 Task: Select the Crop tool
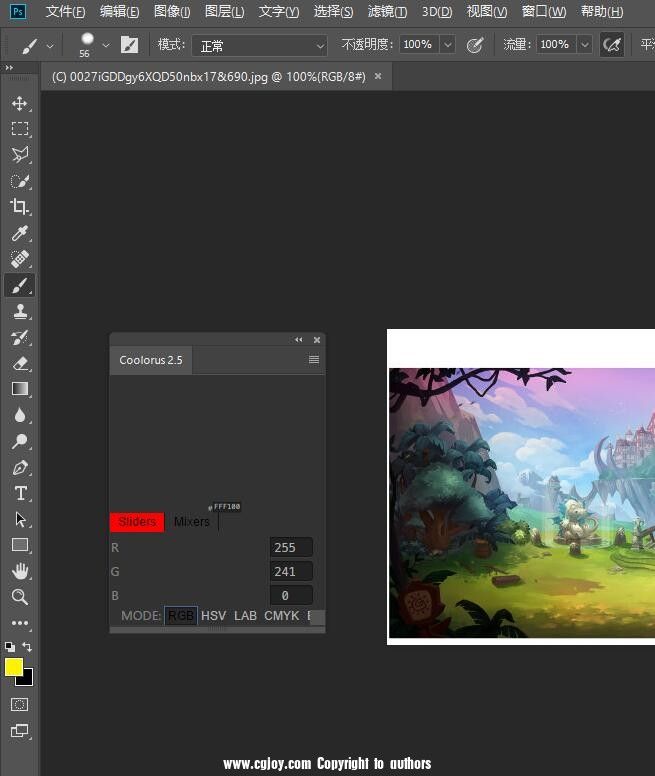click(x=19, y=207)
